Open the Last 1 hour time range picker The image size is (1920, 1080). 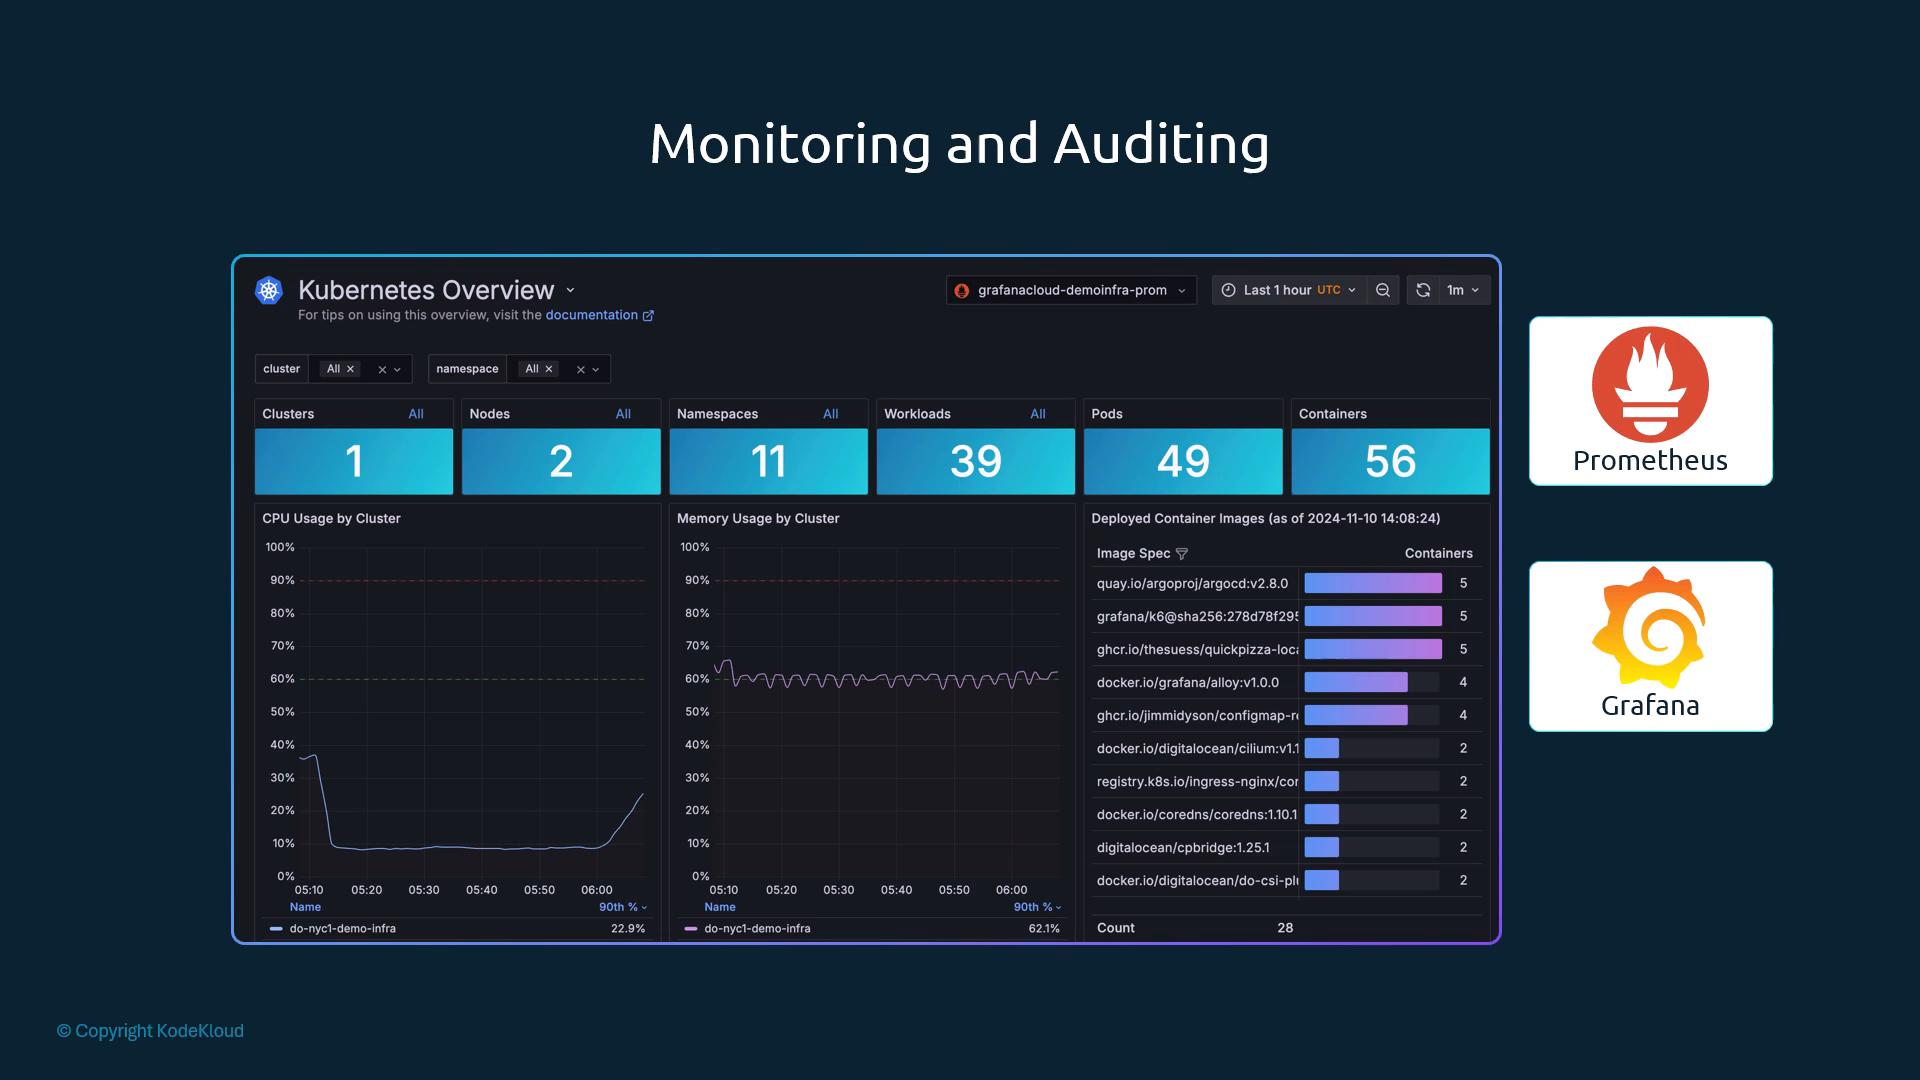coord(1290,290)
